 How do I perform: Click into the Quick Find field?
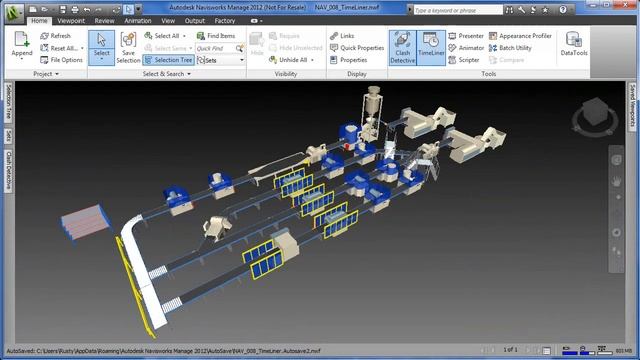tap(215, 49)
